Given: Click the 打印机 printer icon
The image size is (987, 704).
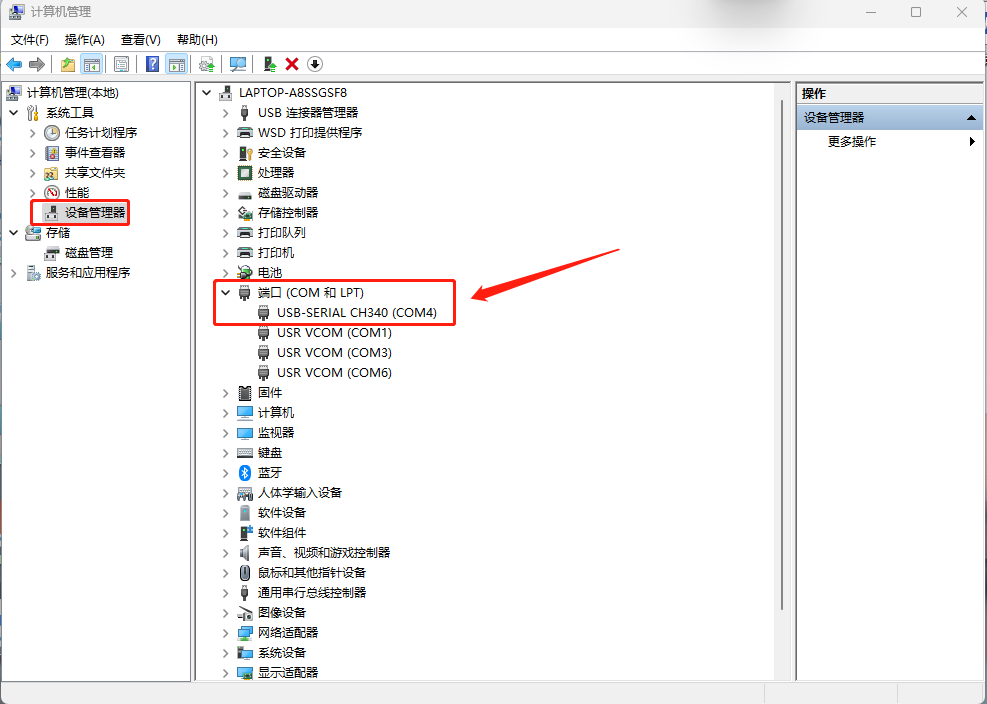Looking at the screenshot, I should 245,253.
